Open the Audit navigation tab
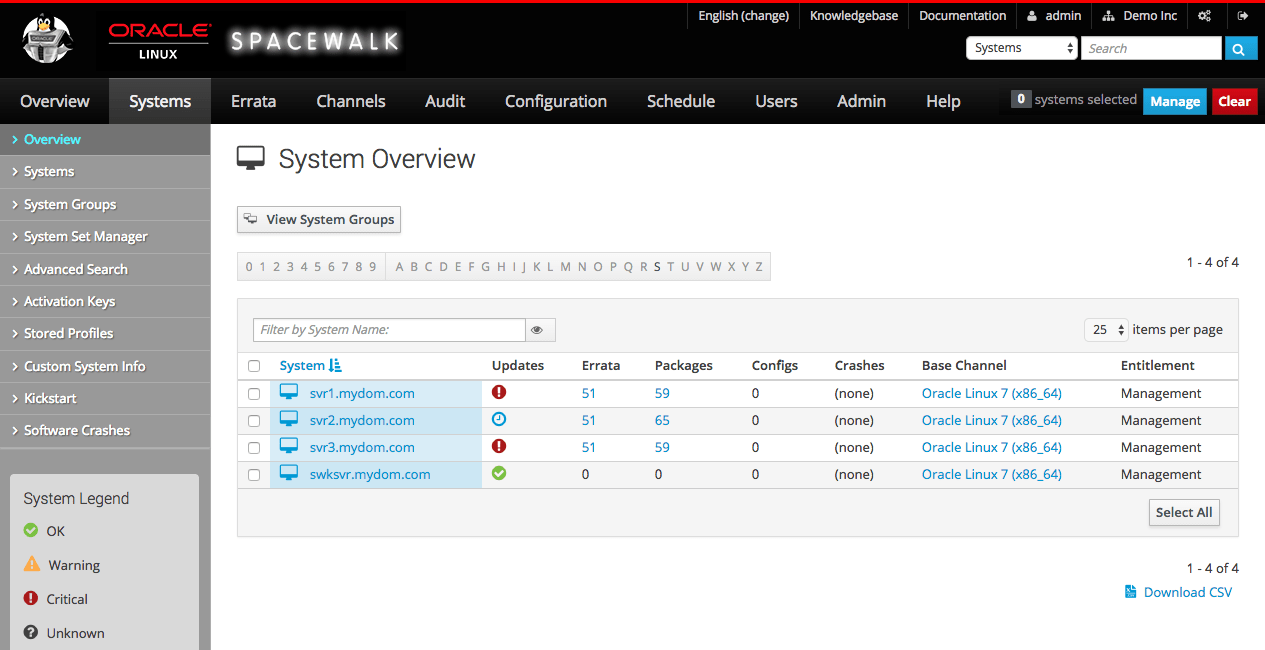This screenshot has width=1265, height=650. click(x=445, y=101)
